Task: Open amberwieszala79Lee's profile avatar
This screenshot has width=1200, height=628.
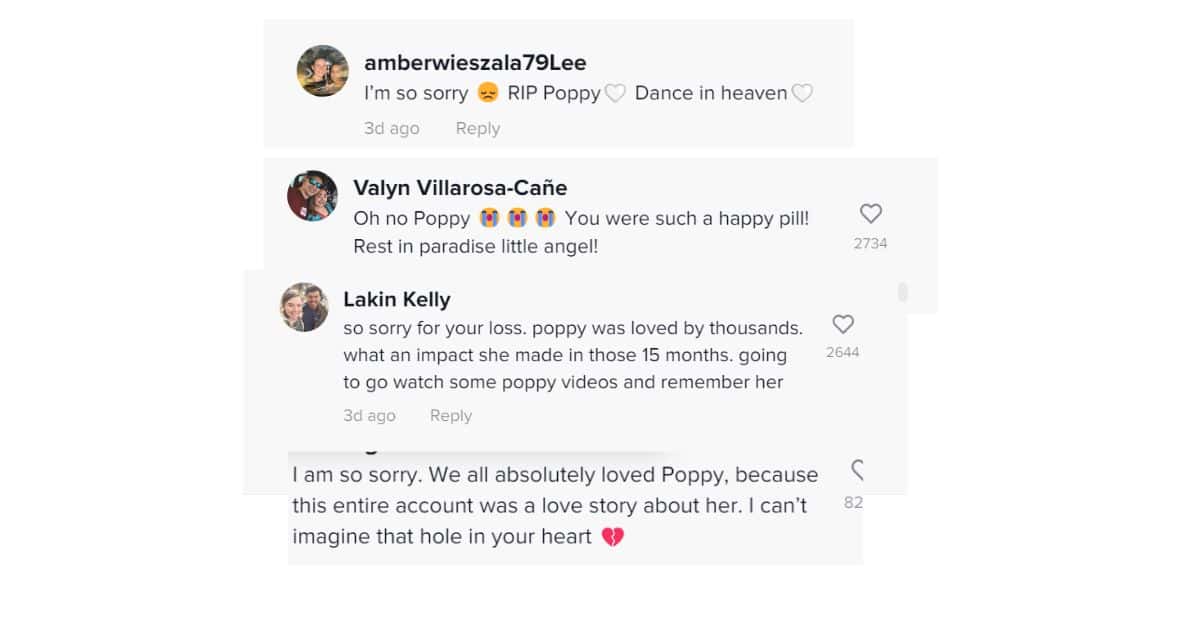Action: pos(322,71)
